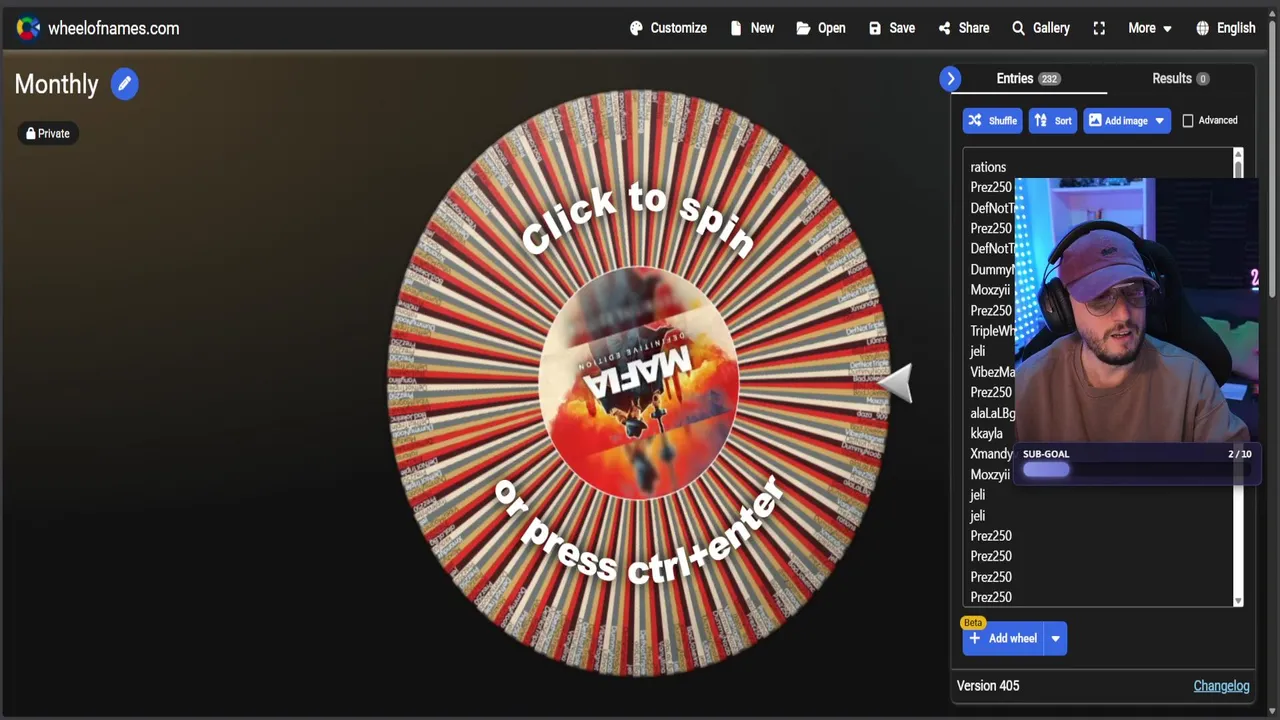Viewport: 1280px width, 720px height.
Task: Open the Gallery search
Action: point(1040,28)
